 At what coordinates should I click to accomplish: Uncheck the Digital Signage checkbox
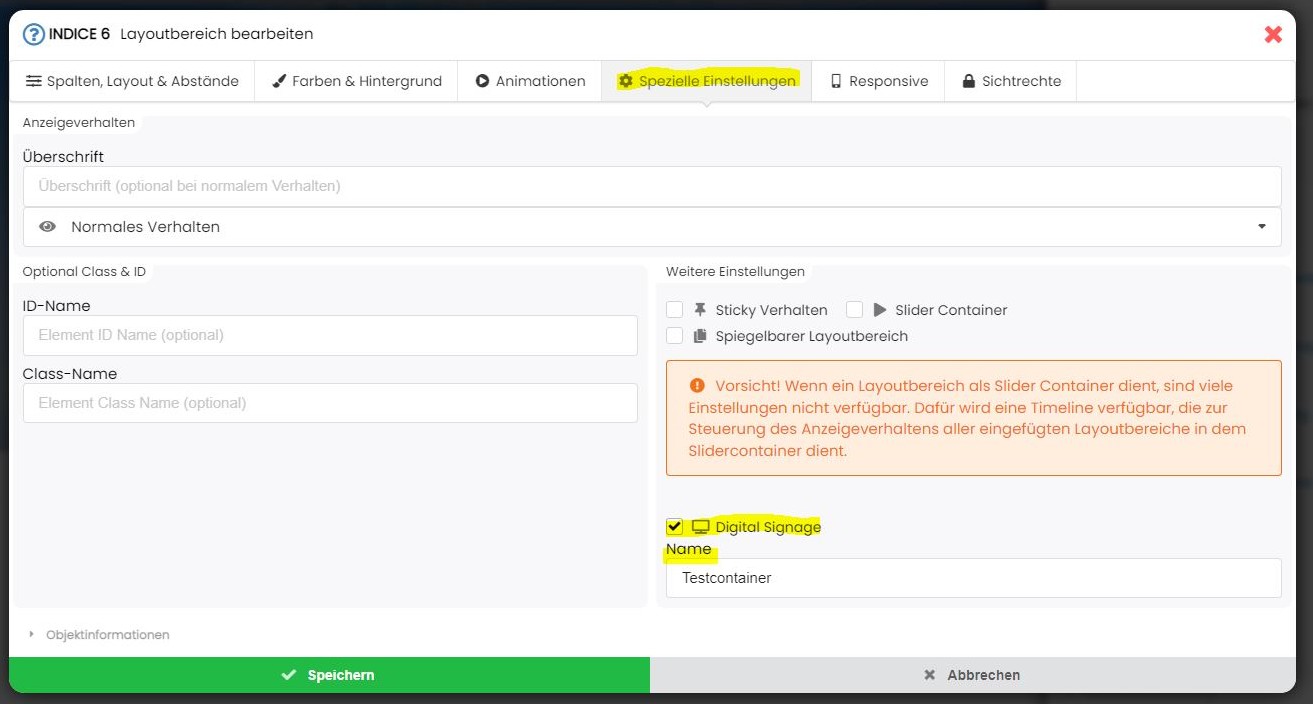[x=675, y=527]
